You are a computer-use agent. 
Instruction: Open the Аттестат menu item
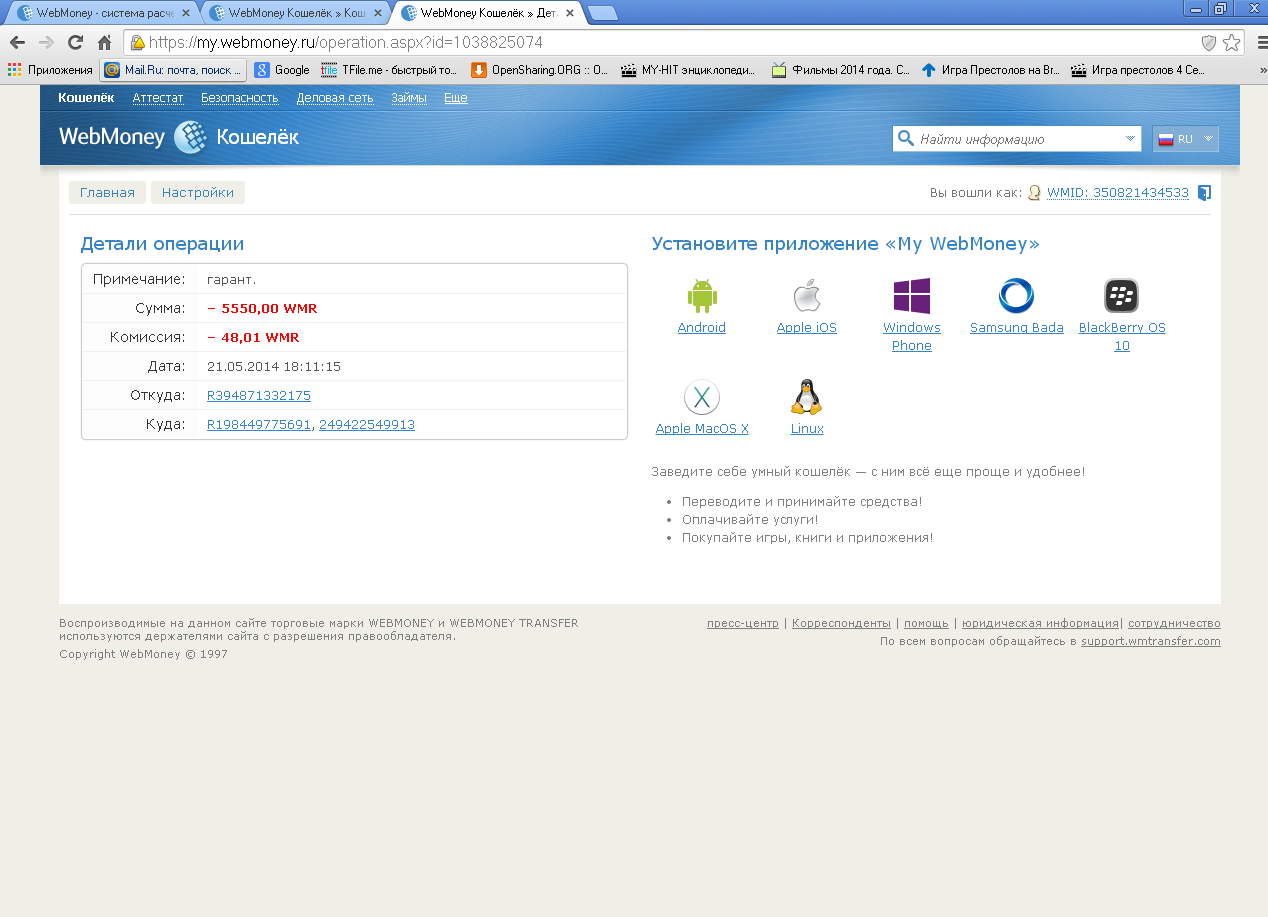[x=158, y=98]
